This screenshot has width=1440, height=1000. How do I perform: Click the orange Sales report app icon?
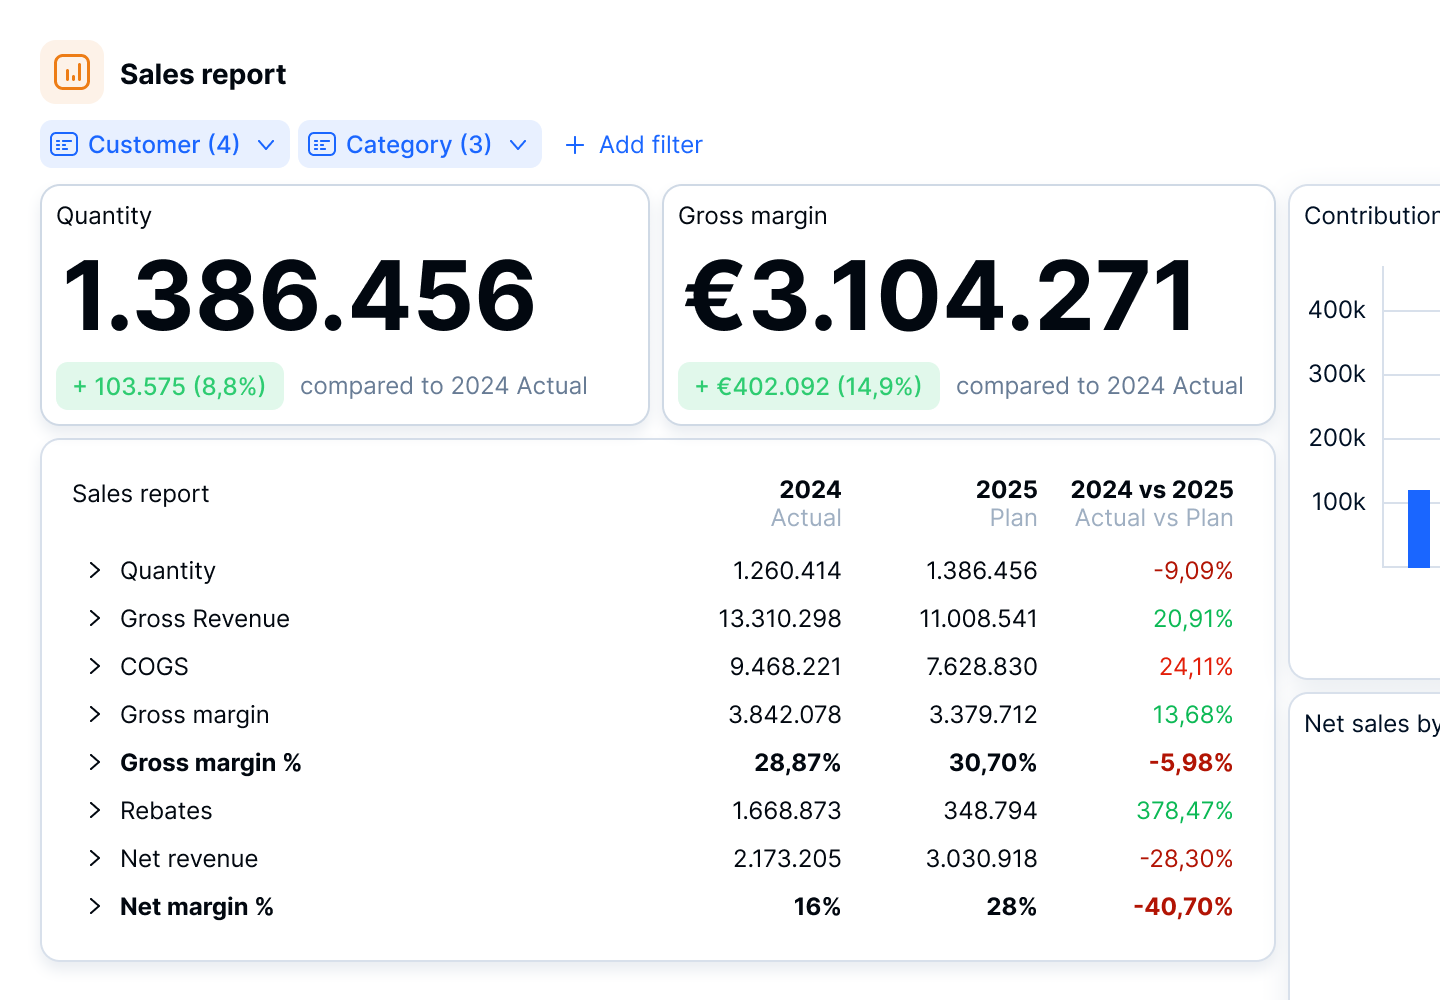71,71
